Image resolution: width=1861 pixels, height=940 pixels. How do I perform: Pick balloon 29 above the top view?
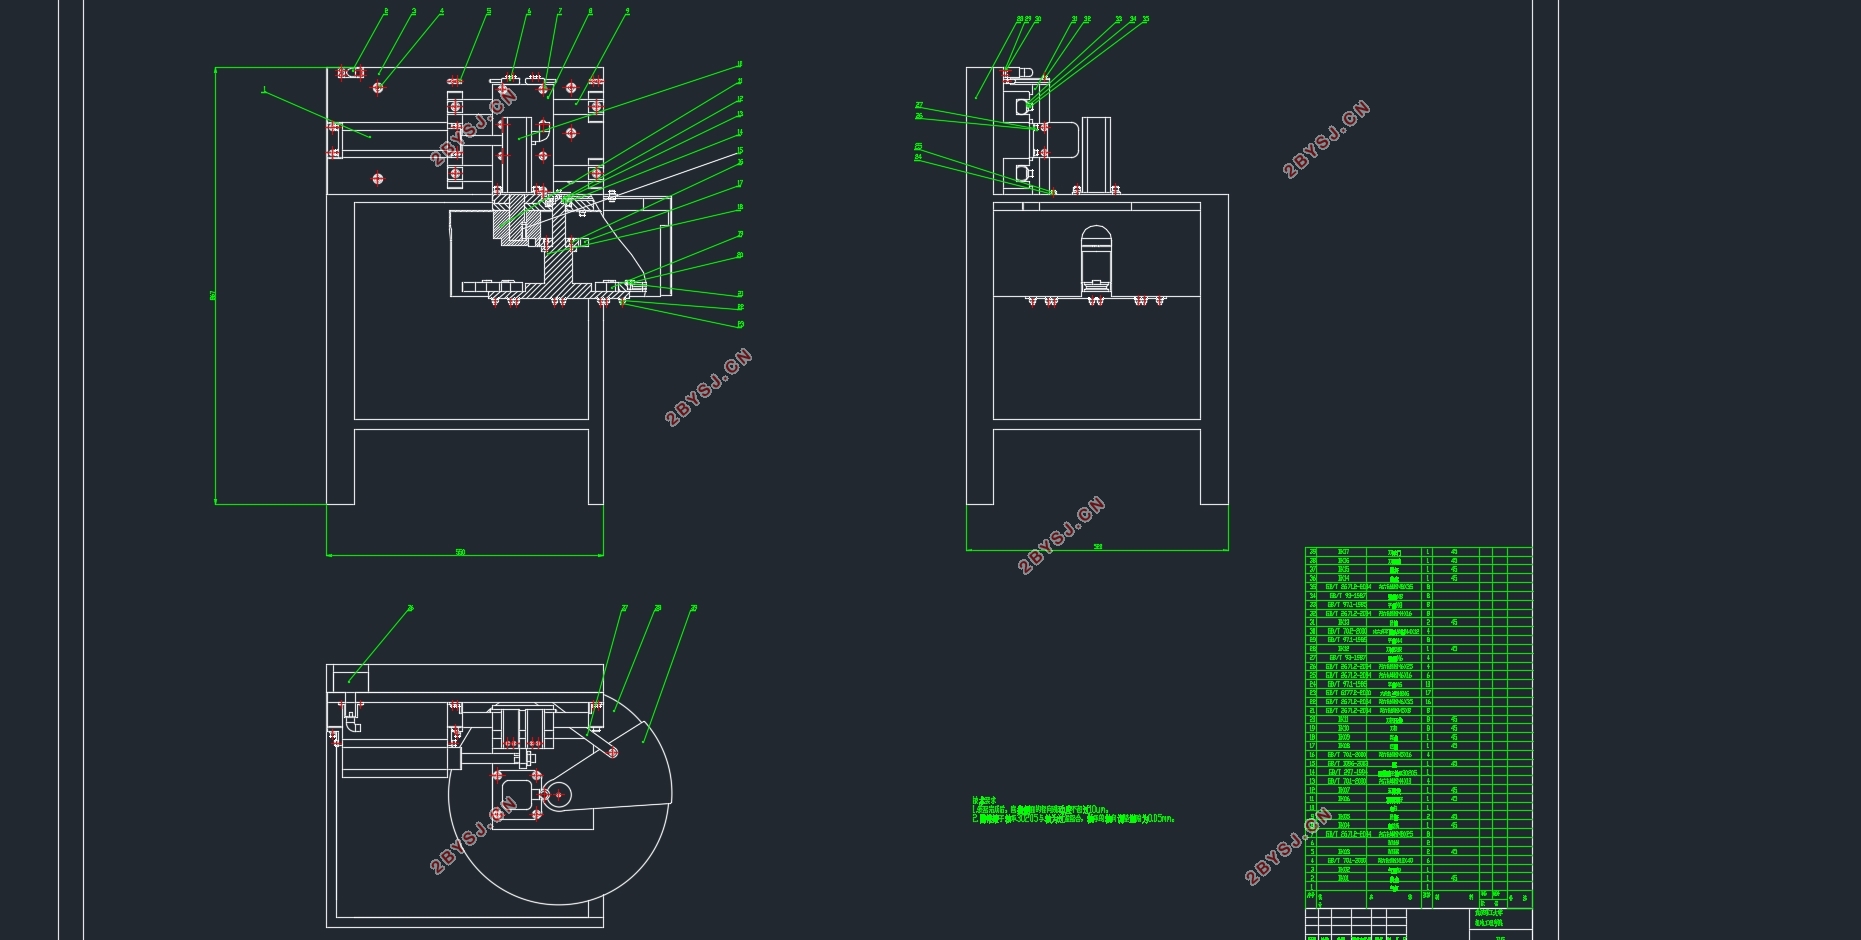[694, 608]
